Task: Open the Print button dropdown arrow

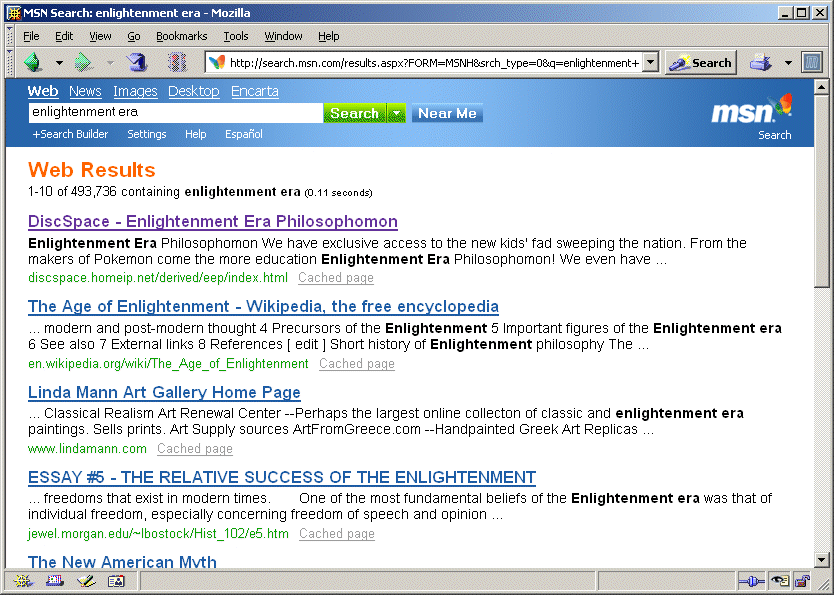Action: click(788, 62)
